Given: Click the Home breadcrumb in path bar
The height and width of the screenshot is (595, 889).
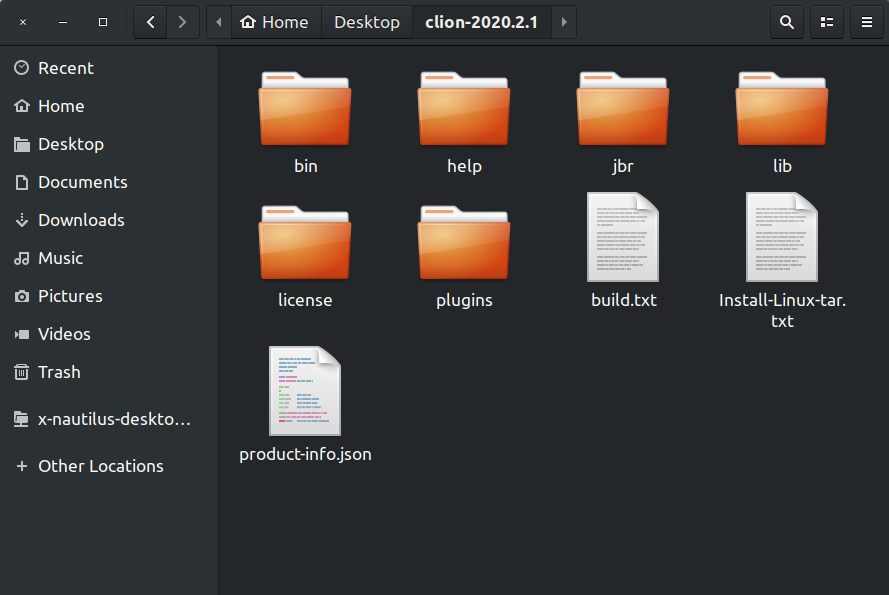Looking at the screenshot, I should coord(276,22).
